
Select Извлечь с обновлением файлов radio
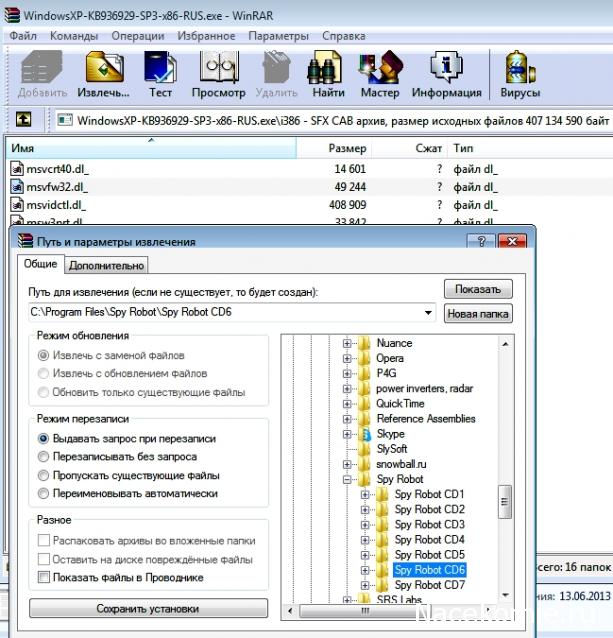(x=43, y=373)
